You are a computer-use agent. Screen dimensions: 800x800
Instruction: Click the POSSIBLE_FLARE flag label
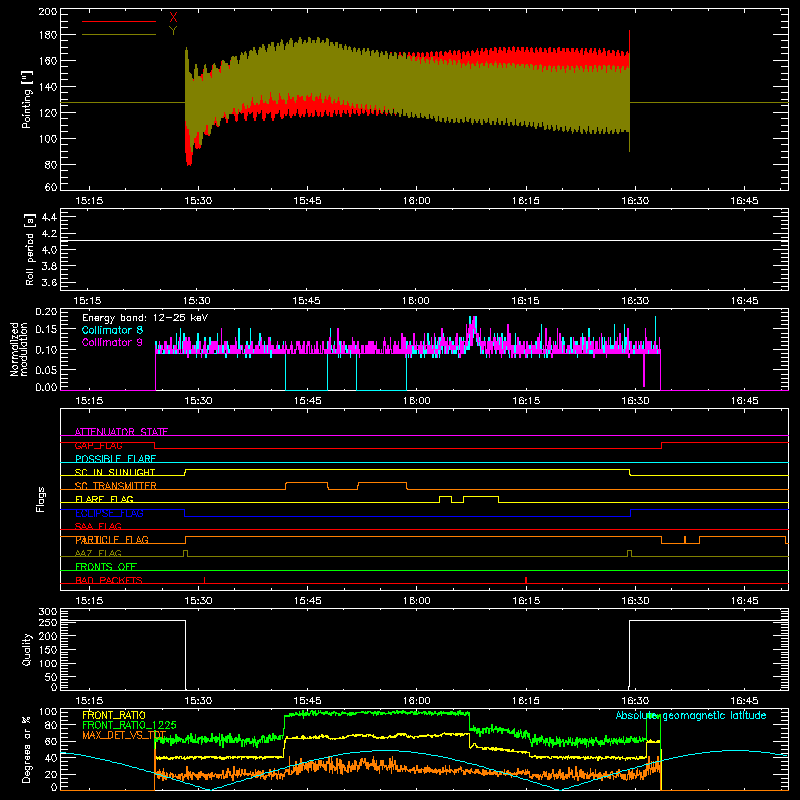coord(115,459)
